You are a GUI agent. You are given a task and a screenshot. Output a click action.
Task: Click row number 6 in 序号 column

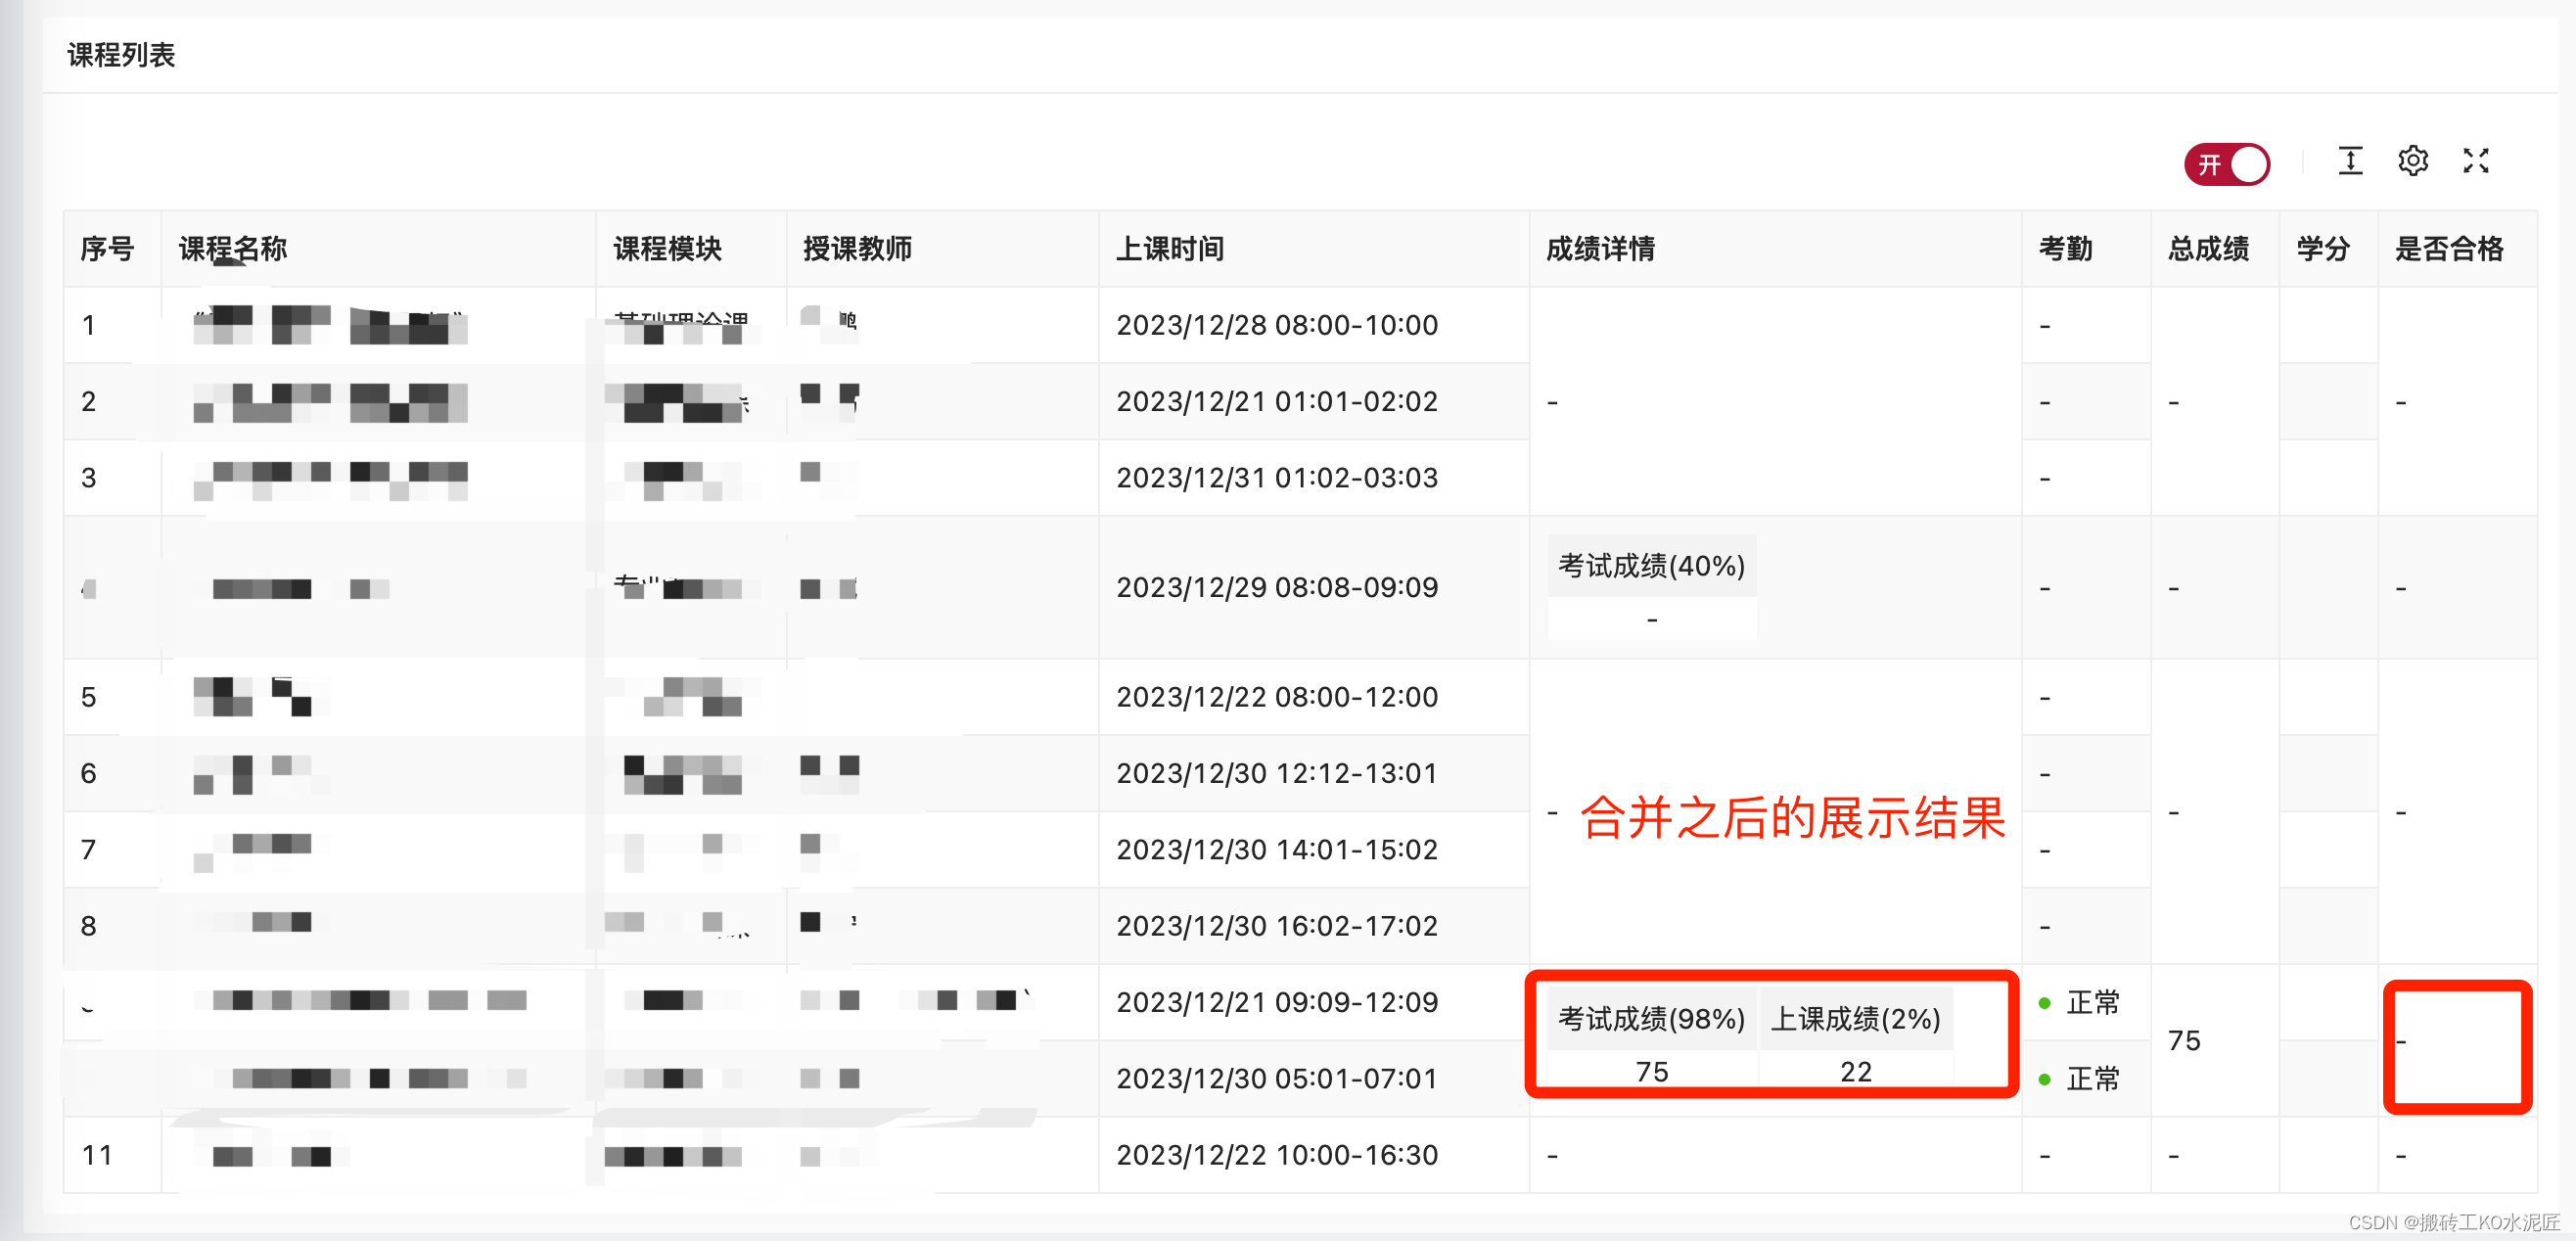tap(89, 773)
